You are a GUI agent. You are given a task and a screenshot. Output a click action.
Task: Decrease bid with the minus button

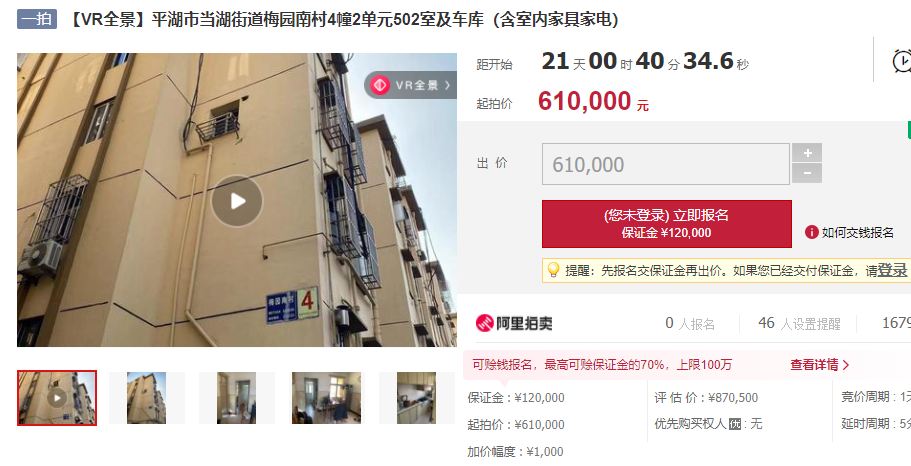pos(807,173)
